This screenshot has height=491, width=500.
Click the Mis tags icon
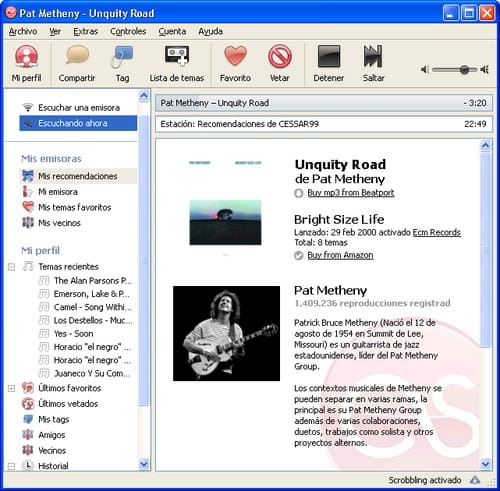click(x=28, y=419)
